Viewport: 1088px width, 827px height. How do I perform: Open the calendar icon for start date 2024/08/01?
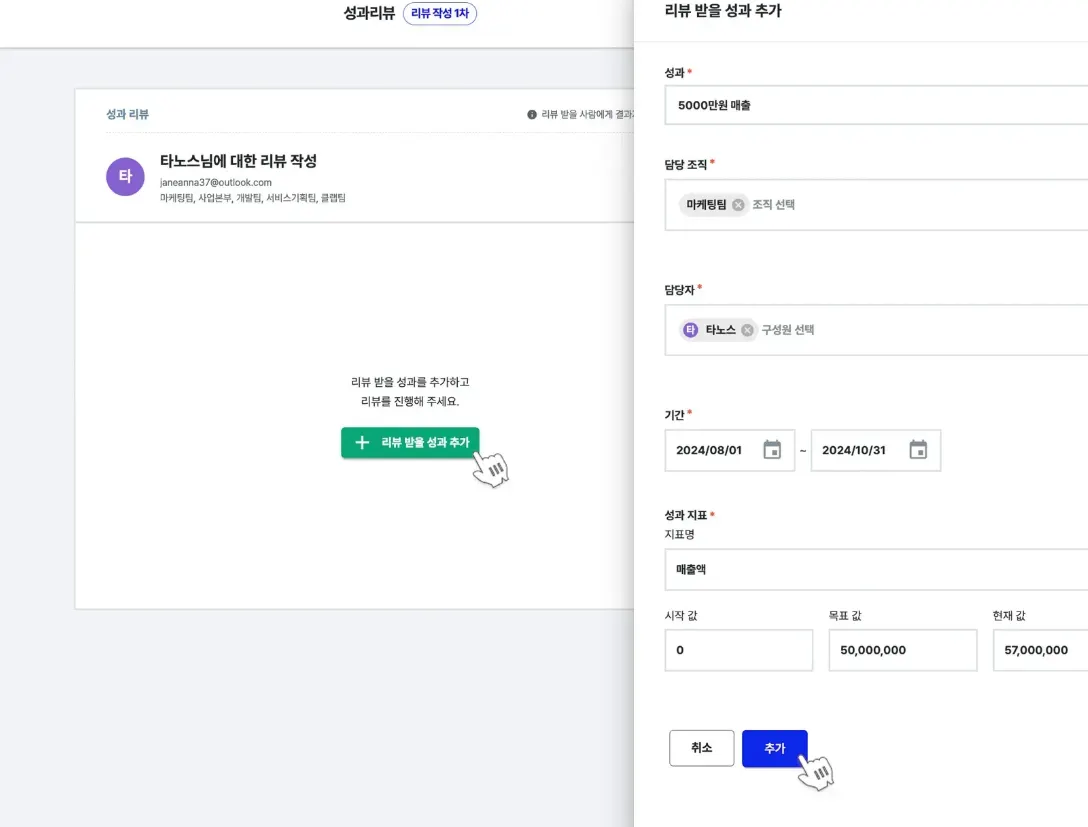click(772, 450)
